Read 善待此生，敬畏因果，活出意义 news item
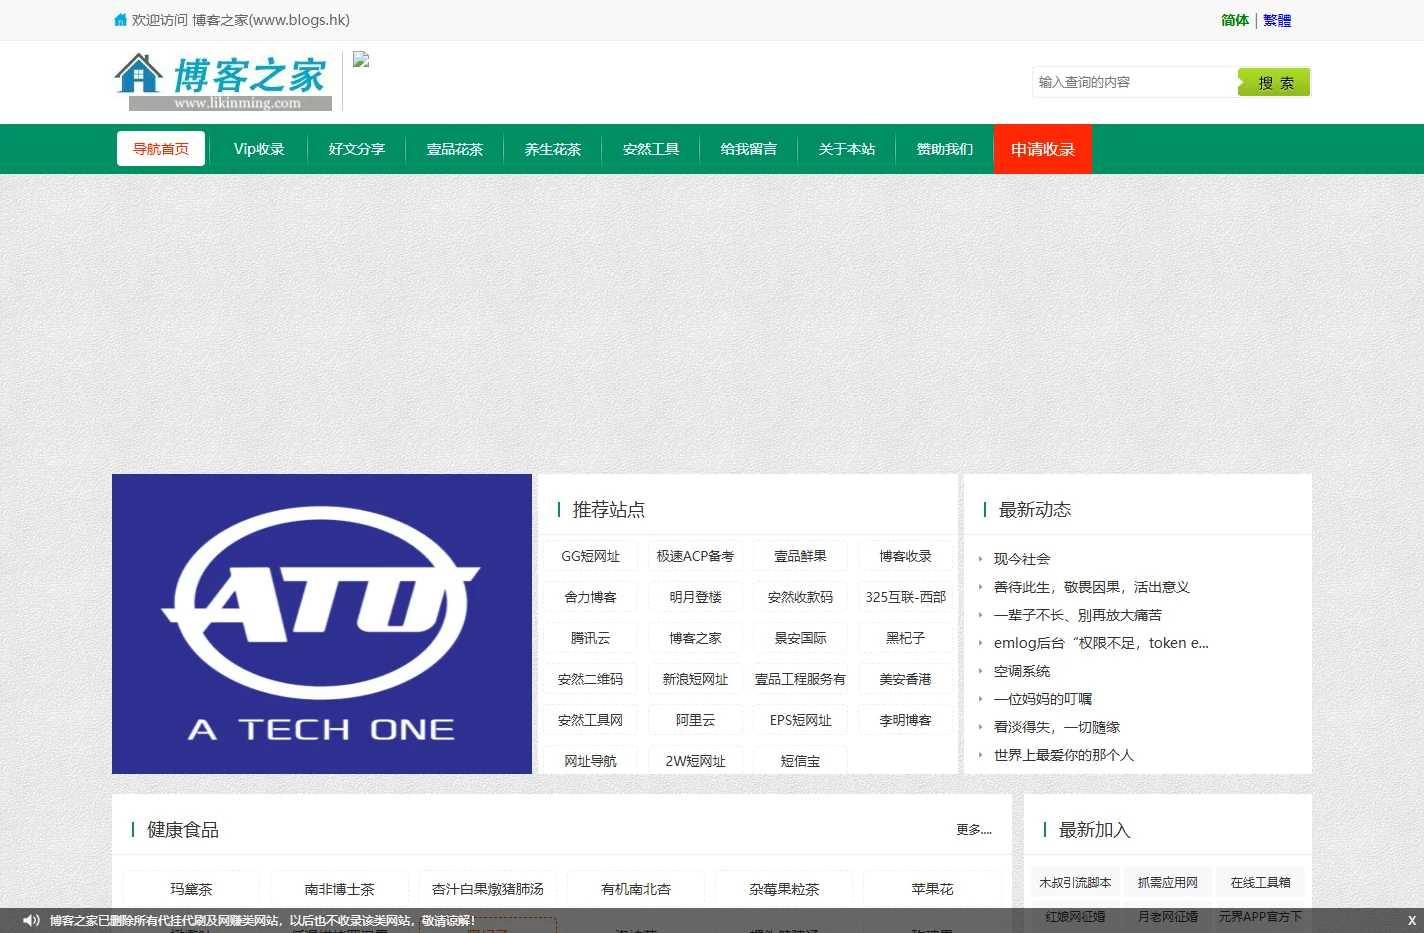 click(x=1092, y=587)
